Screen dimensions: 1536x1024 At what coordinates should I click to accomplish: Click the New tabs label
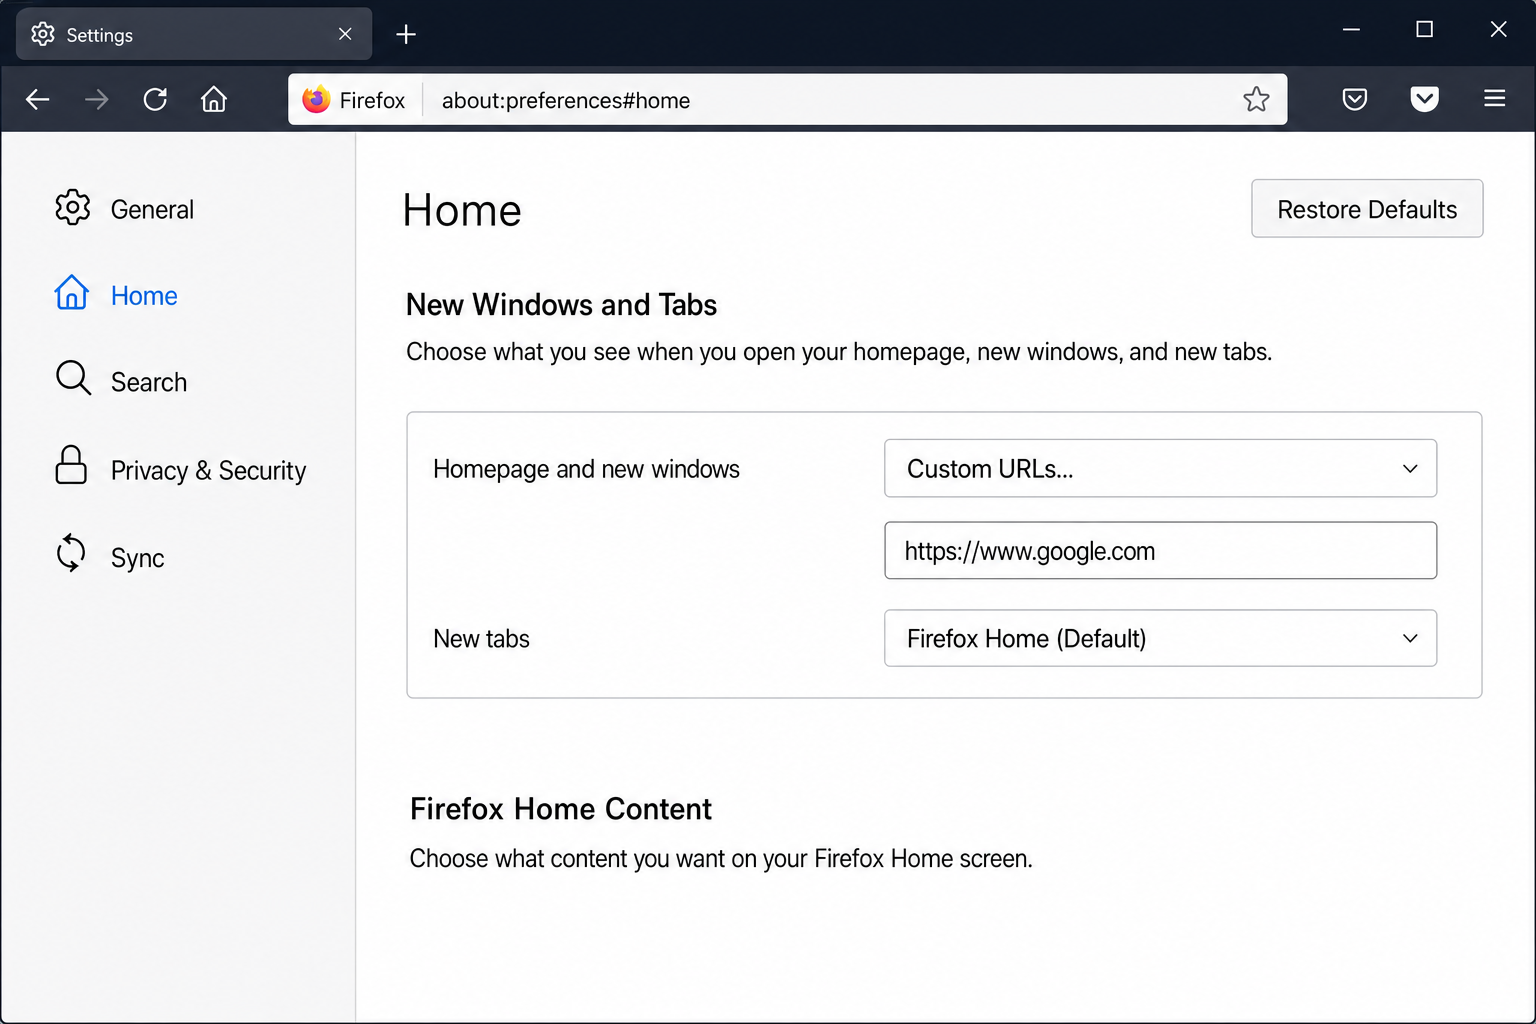click(x=481, y=639)
